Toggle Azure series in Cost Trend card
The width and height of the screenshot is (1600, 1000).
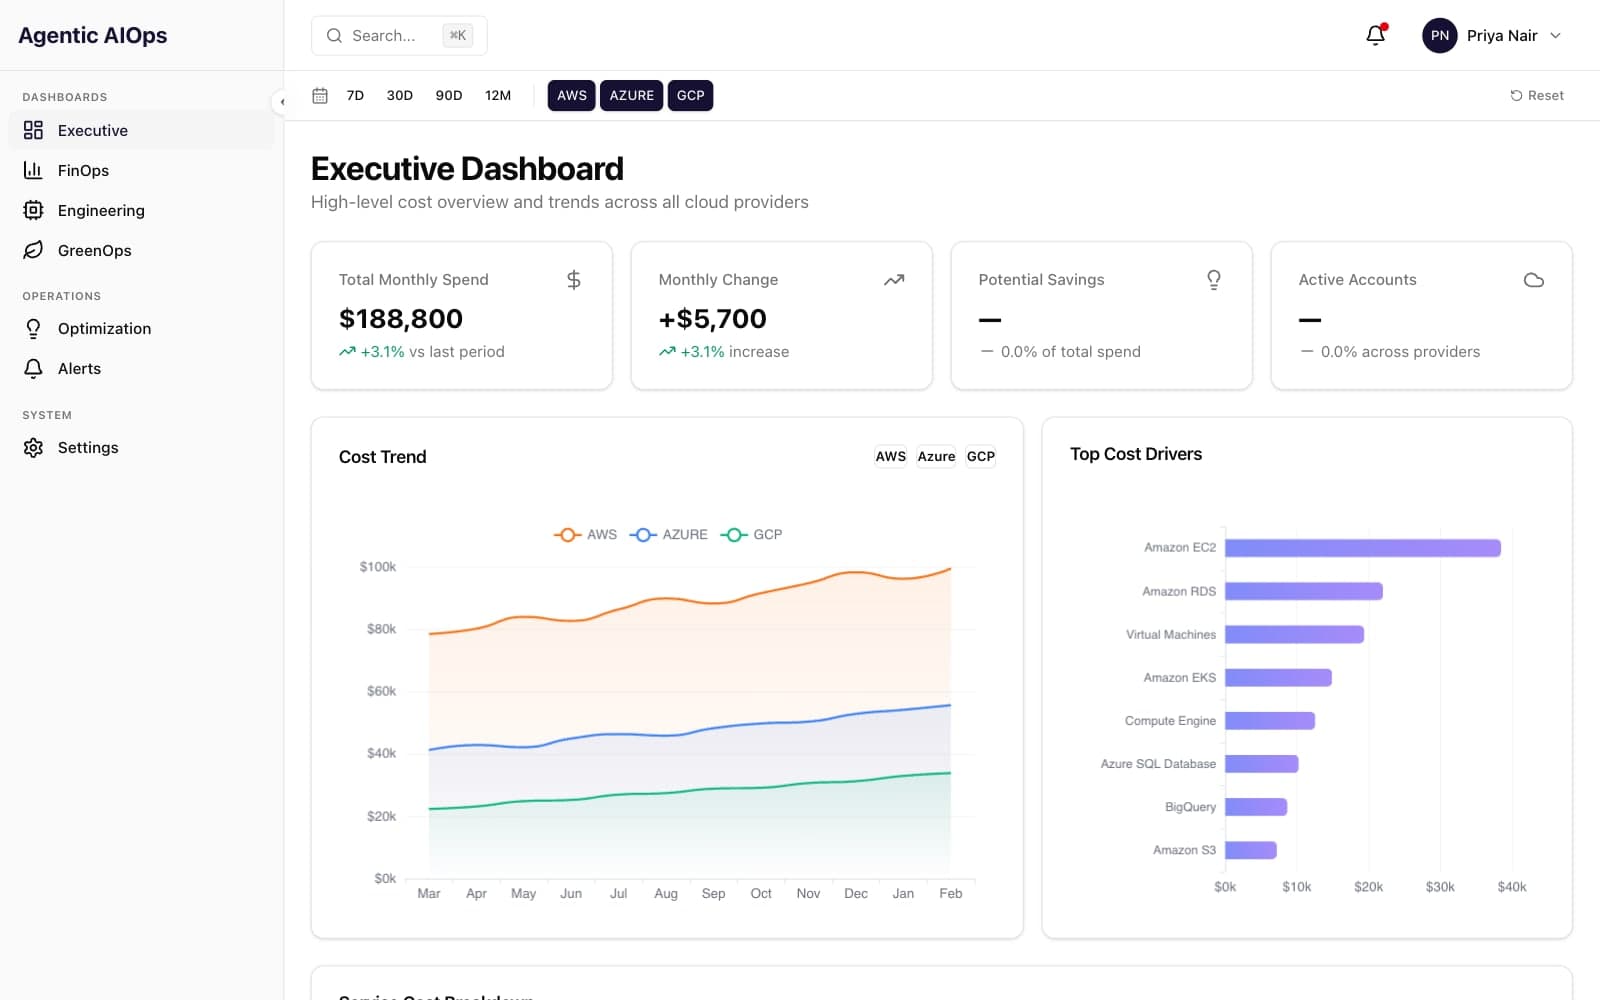(937, 456)
